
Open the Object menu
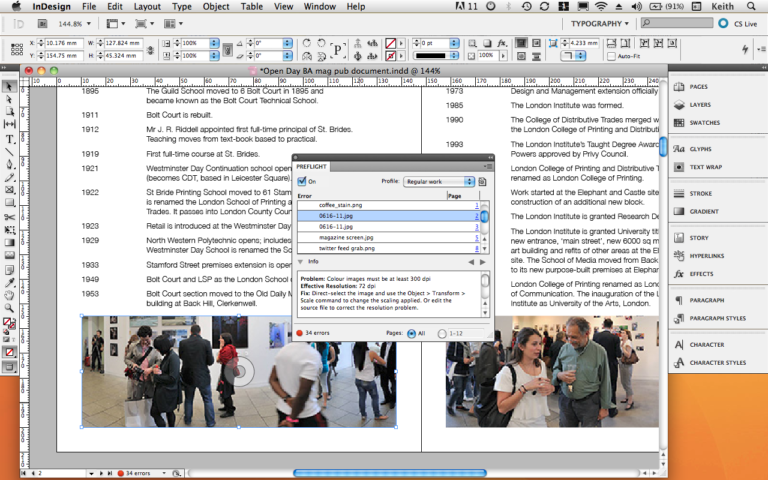tap(216, 7)
